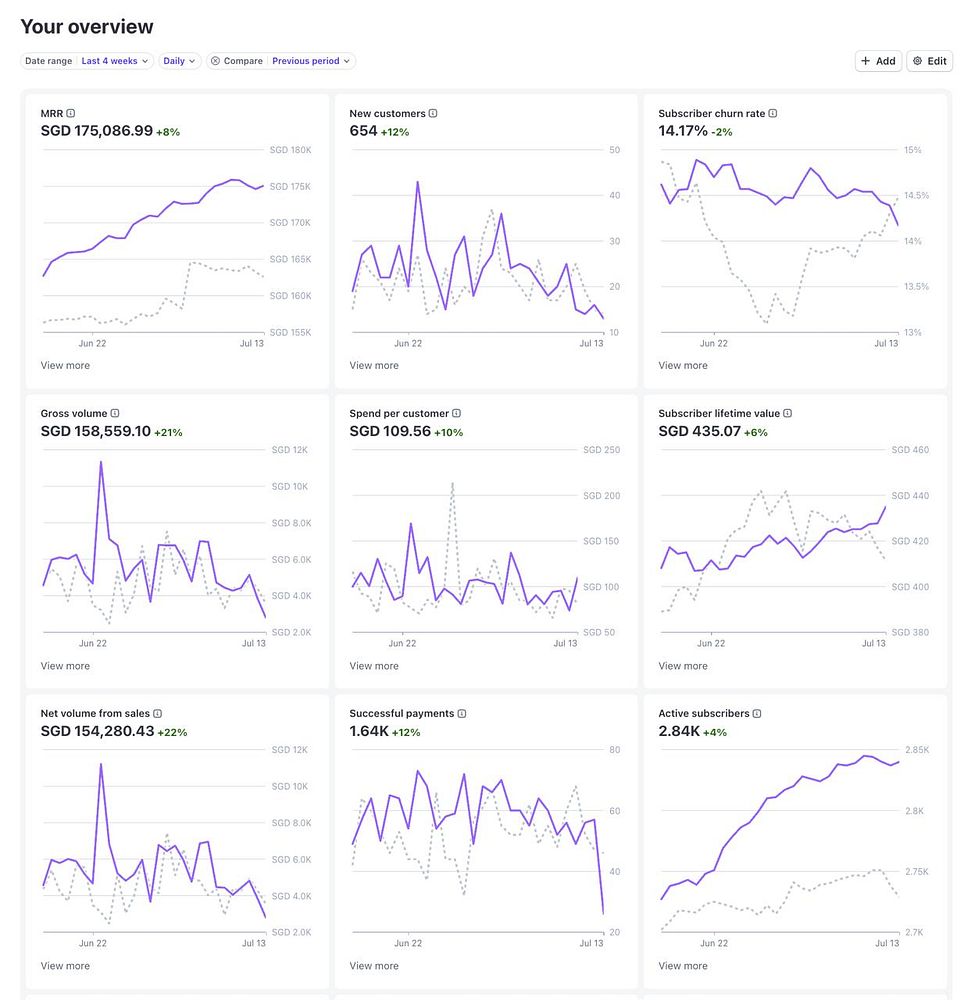Click the info icon next to MRR
This screenshot has height=1000, width=975.
(71, 114)
